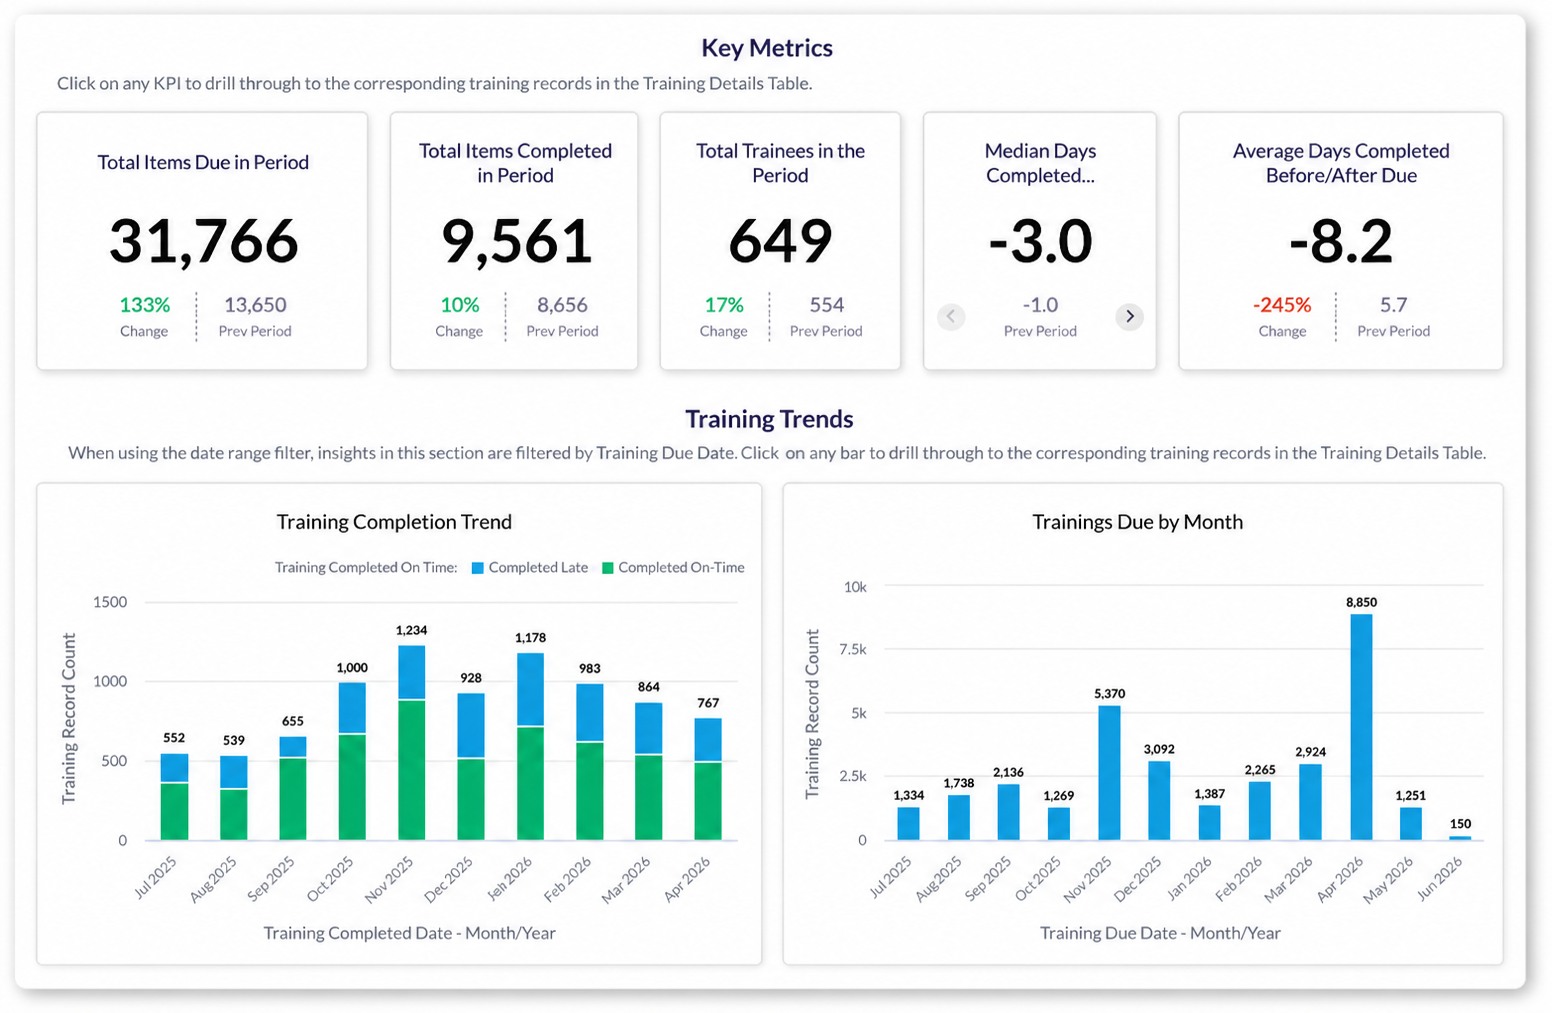Click the Jun 2026 bar showing 150
This screenshot has height=1013, width=1552.
[x=1460, y=838]
